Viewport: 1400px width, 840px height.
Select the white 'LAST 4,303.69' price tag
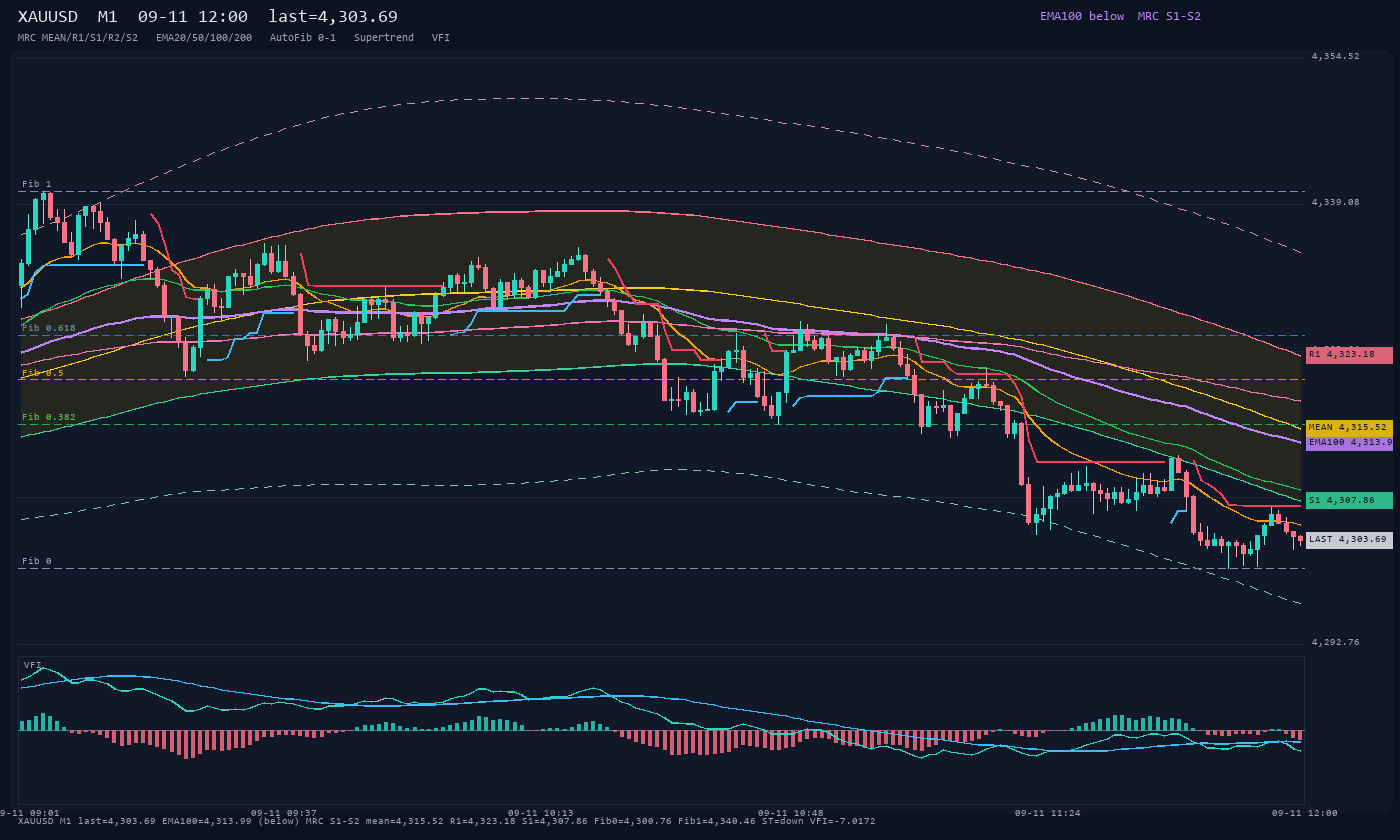click(1349, 539)
